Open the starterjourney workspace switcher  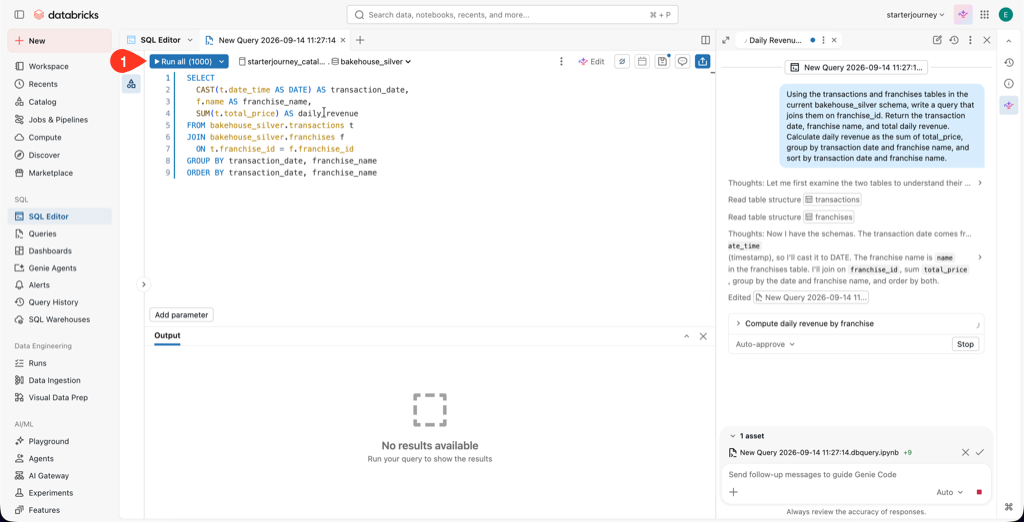tap(916, 14)
